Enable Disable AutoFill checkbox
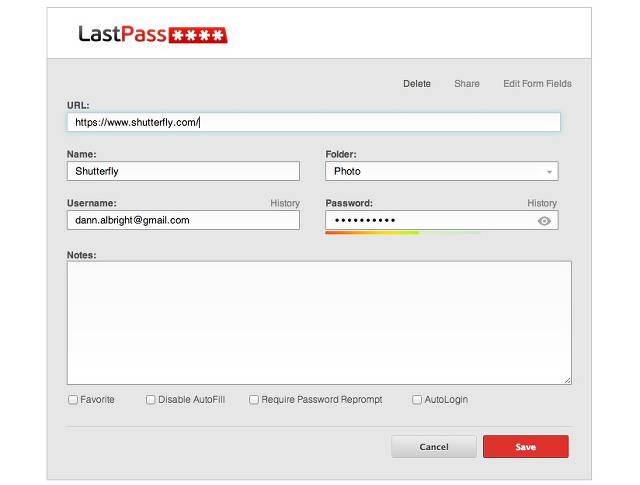Viewport: 640px width, 485px height. (x=151, y=399)
